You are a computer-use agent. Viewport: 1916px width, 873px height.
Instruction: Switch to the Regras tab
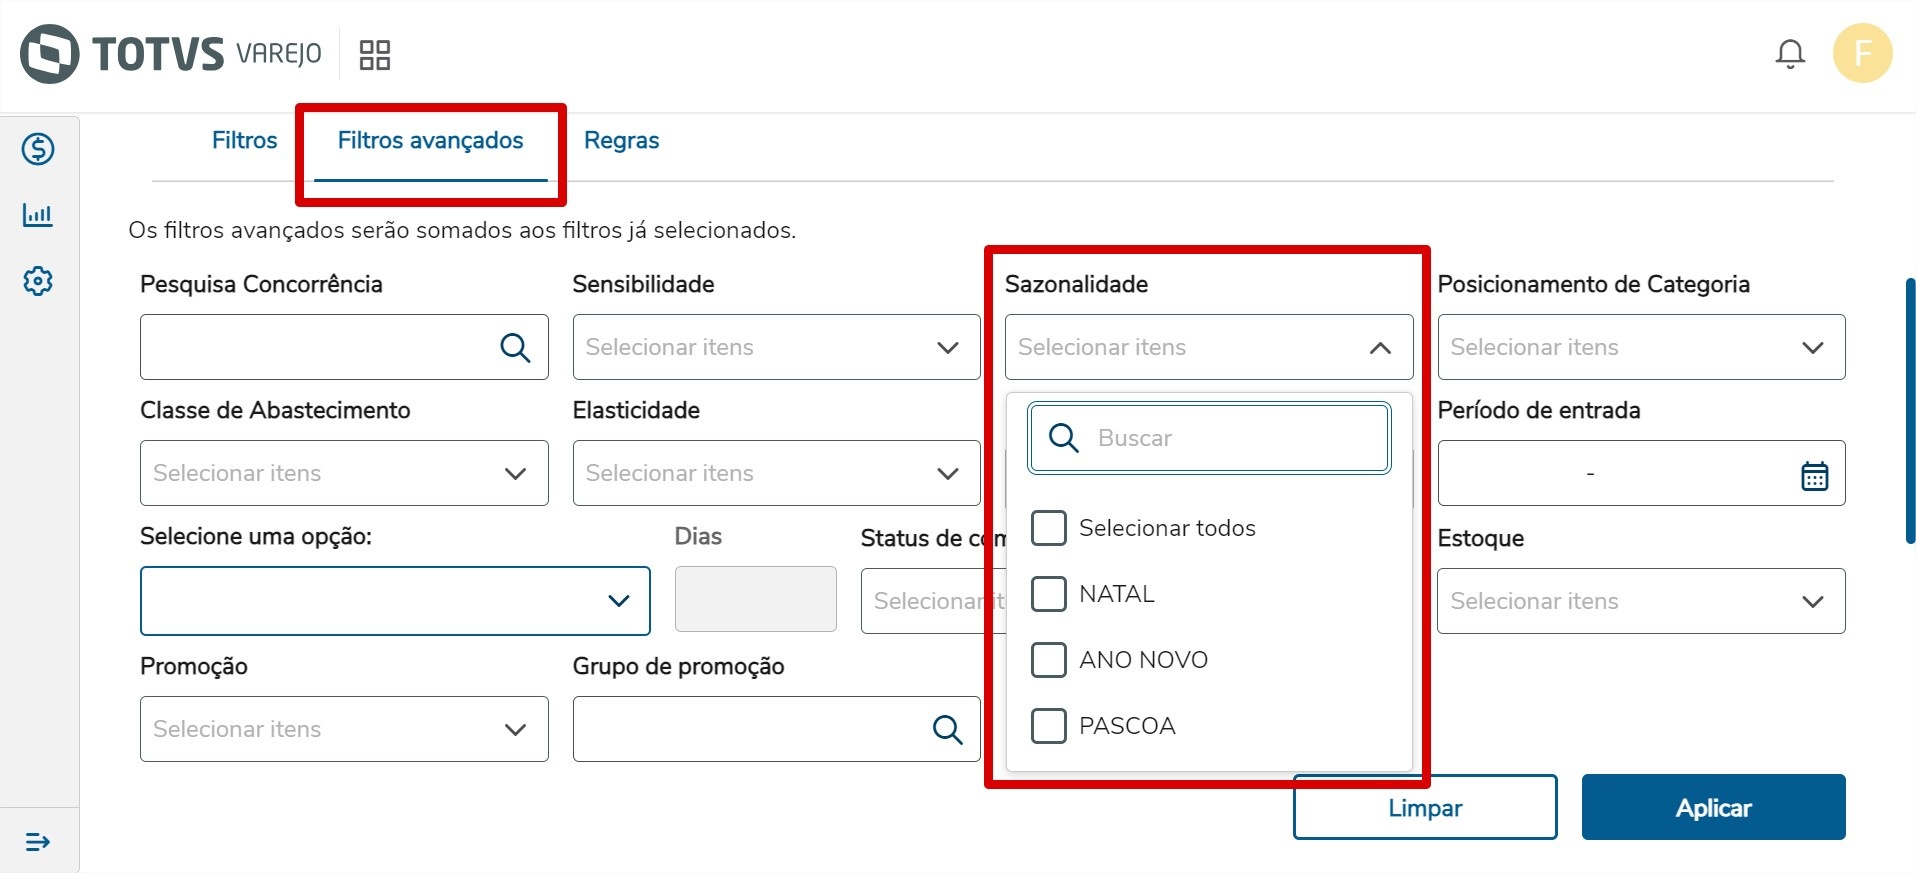[x=621, y=140]
